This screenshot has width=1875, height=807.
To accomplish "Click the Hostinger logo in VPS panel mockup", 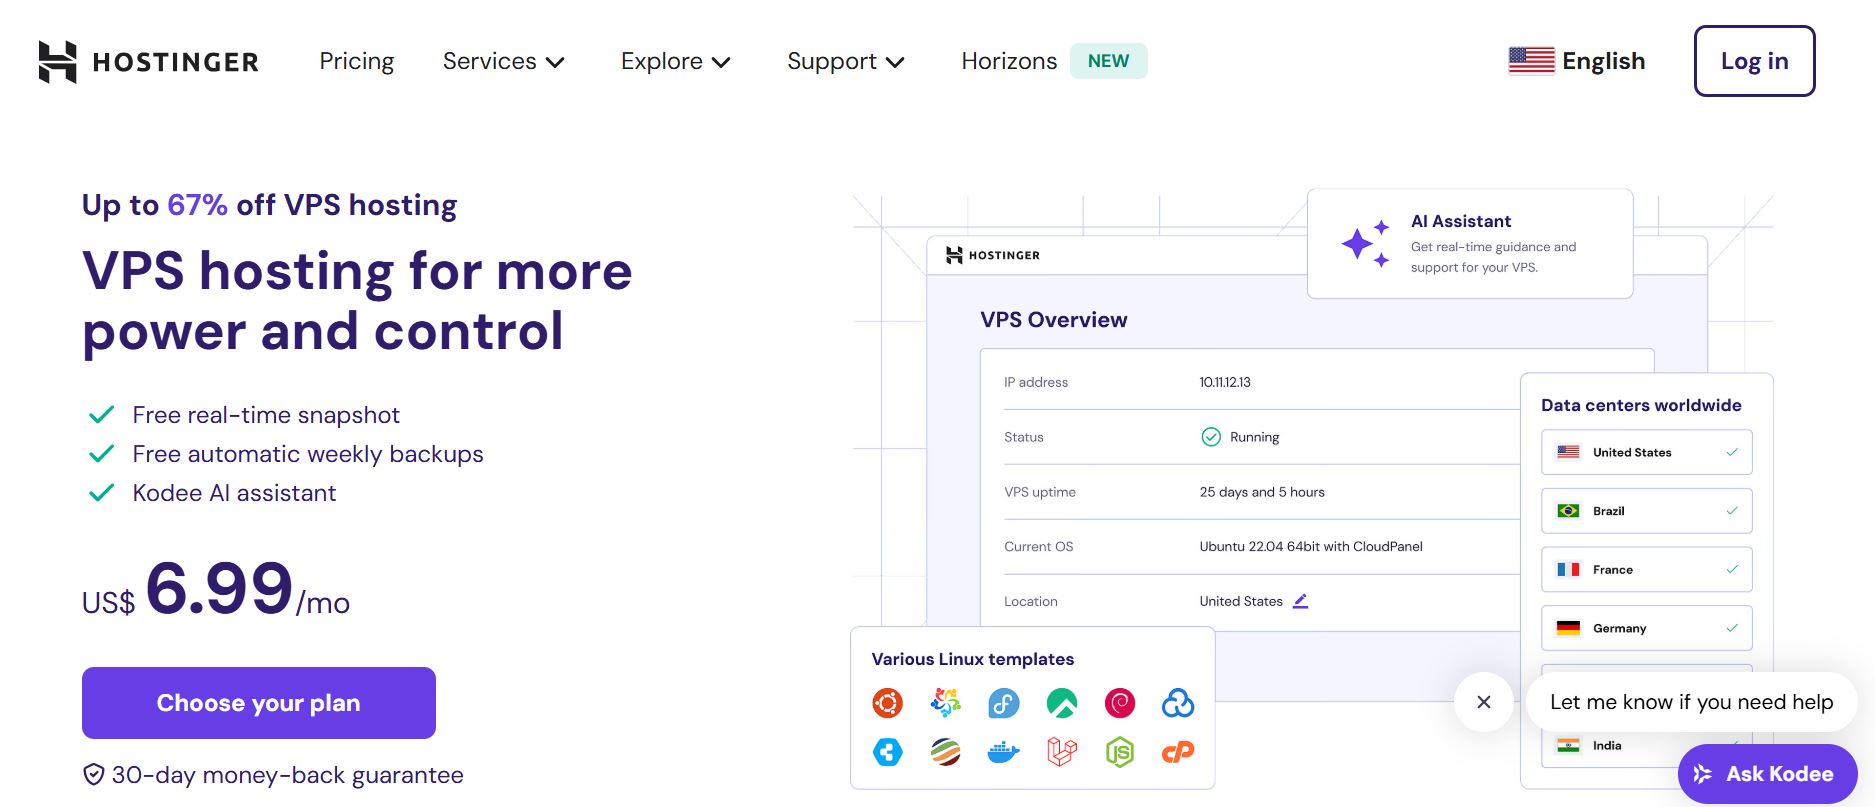I will coord(993,255).
